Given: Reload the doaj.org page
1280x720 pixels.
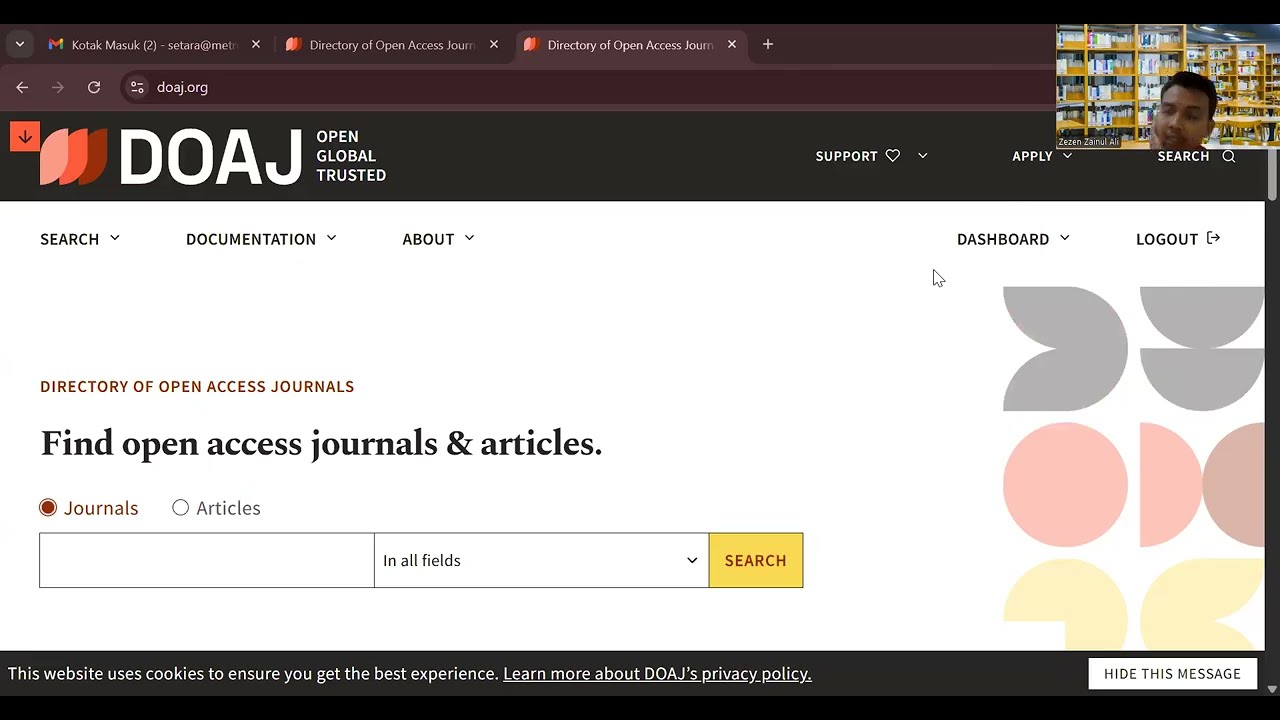Looking at the screenshot, I should coord(94,87).
